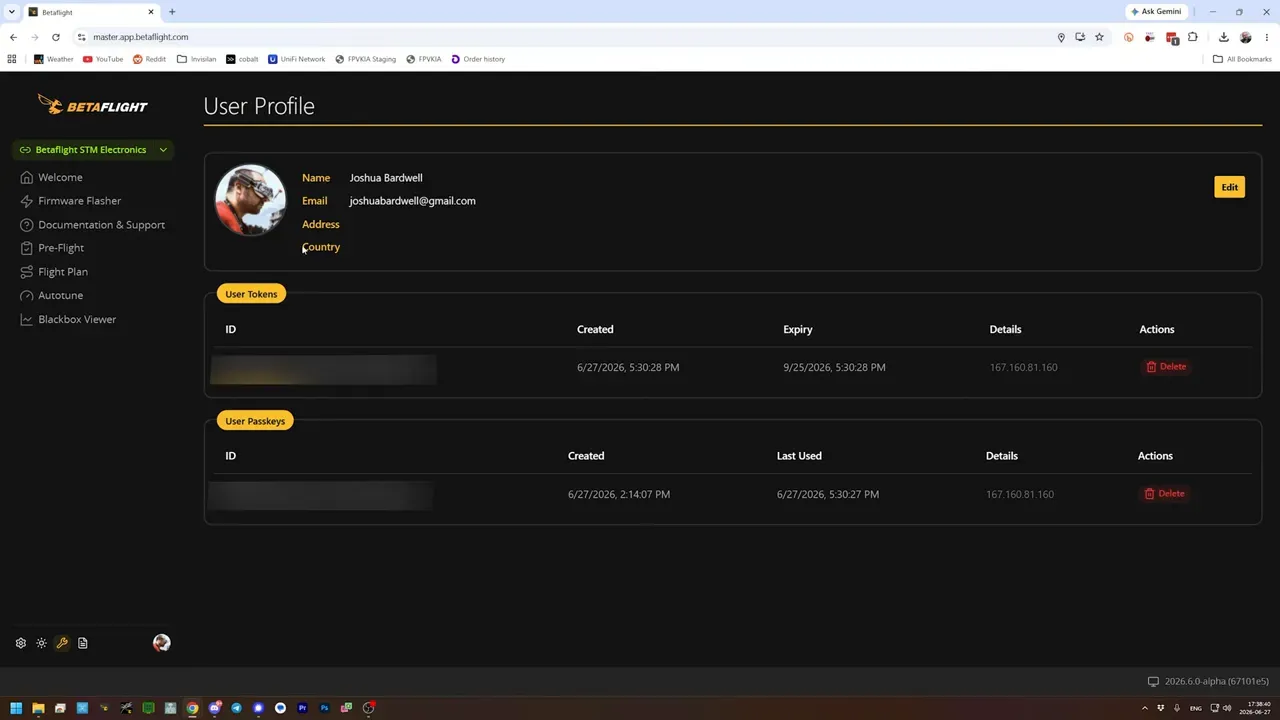Open the Reddit bookmark
1280x720 pixels.
150,59
